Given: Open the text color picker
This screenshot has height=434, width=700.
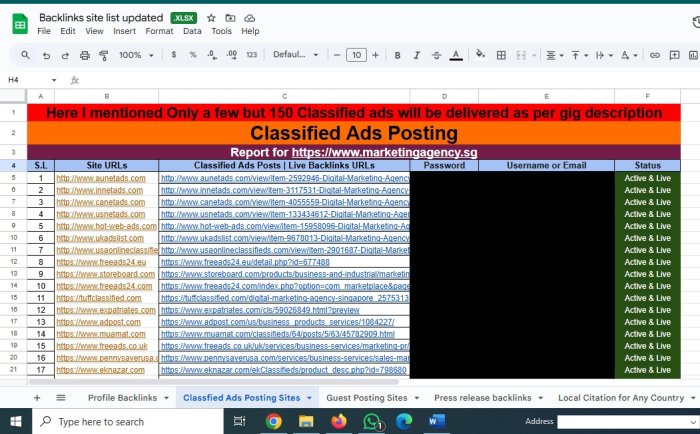Looking at the screenshot, I should point(456,55).
